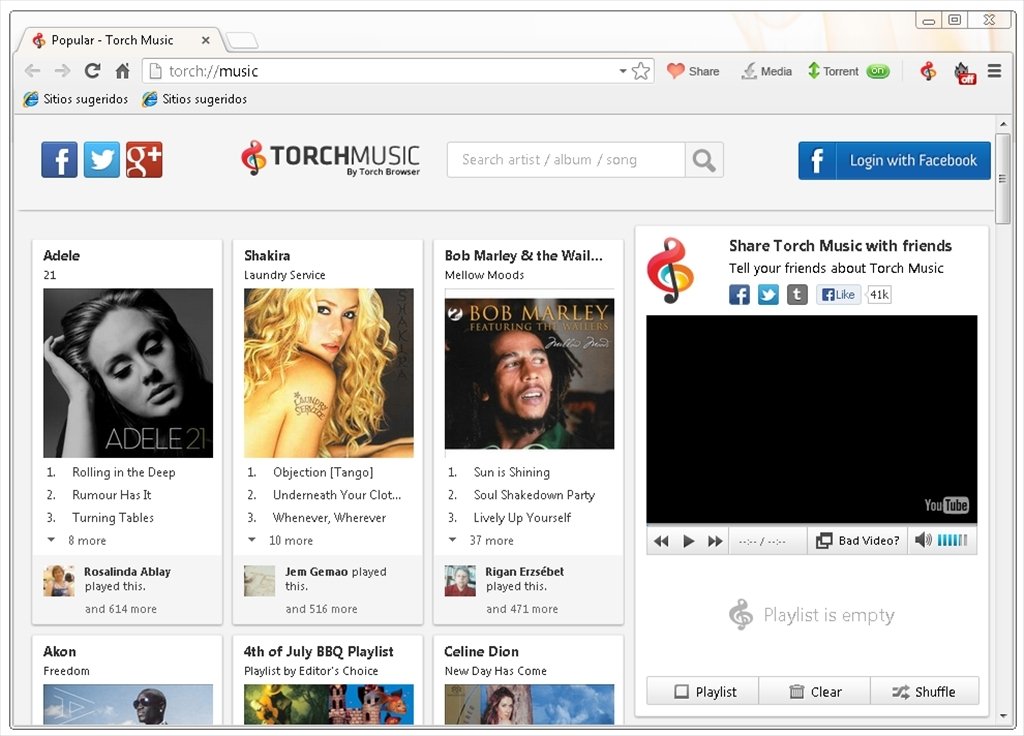This screenshot has height=736, width=1024.
Task: Open the Torch Share button
Action: tap(693, 71)
